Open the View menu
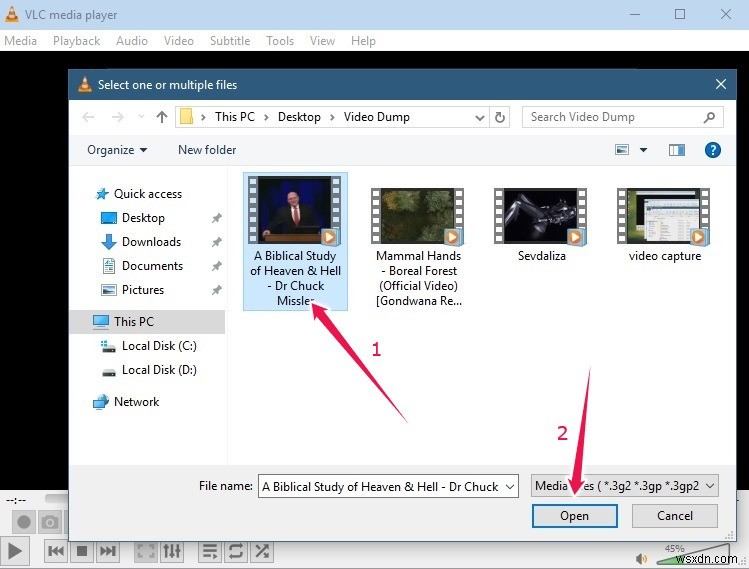 click(x=322, y=41)
